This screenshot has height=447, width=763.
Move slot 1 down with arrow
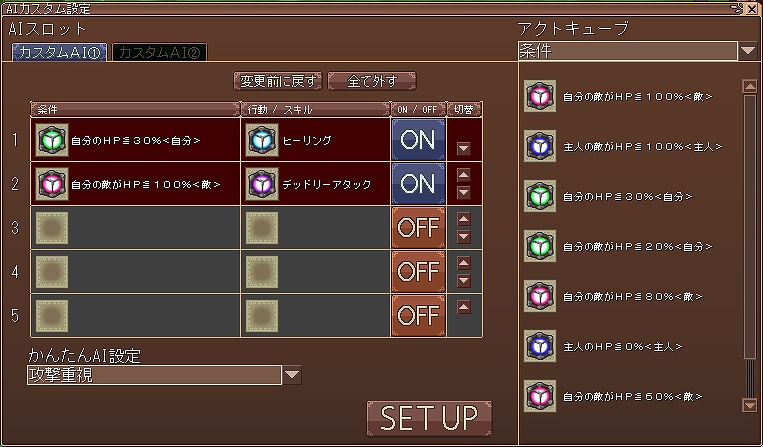pyautogui.click(x=463, y=148)
